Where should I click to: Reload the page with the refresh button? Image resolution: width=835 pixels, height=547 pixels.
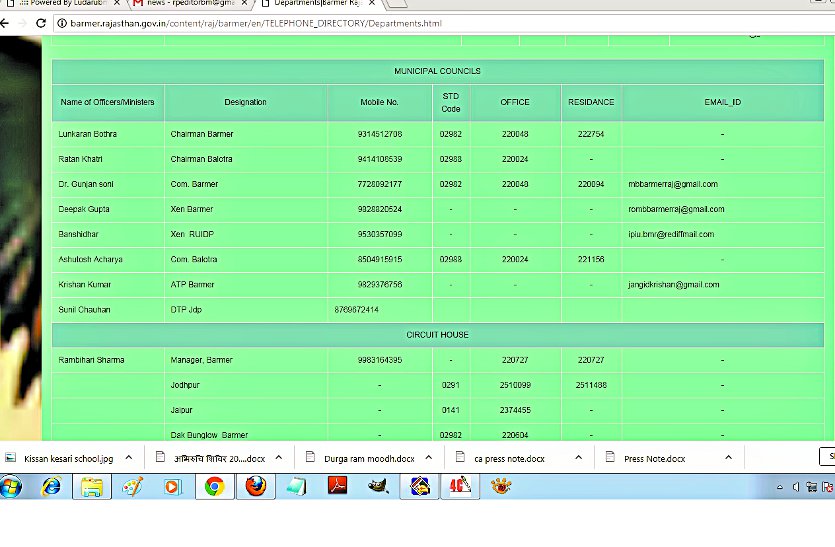tap(42, 23)
